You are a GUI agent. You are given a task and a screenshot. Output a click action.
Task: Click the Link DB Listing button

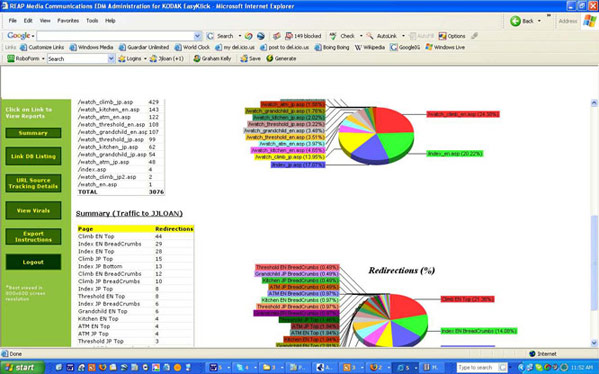(33, 156)
